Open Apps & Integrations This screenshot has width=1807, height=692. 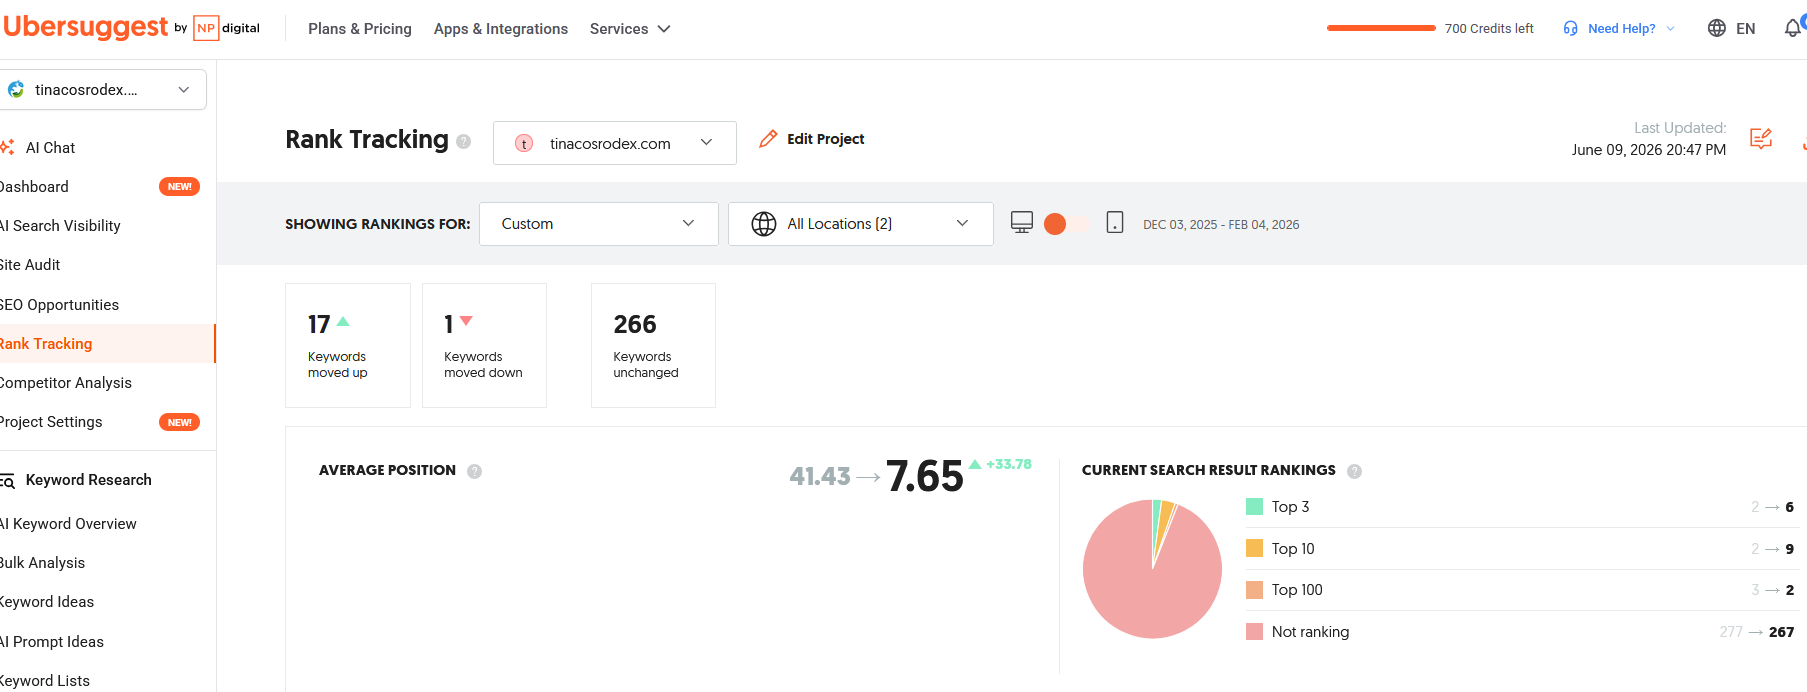501,29
